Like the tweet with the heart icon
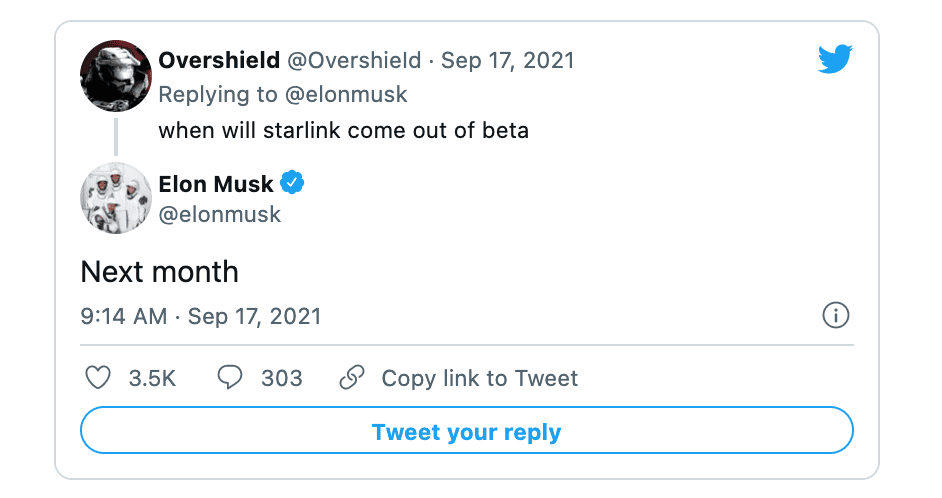This screenshot has width=942, height=498. click(x=97, y=378)
